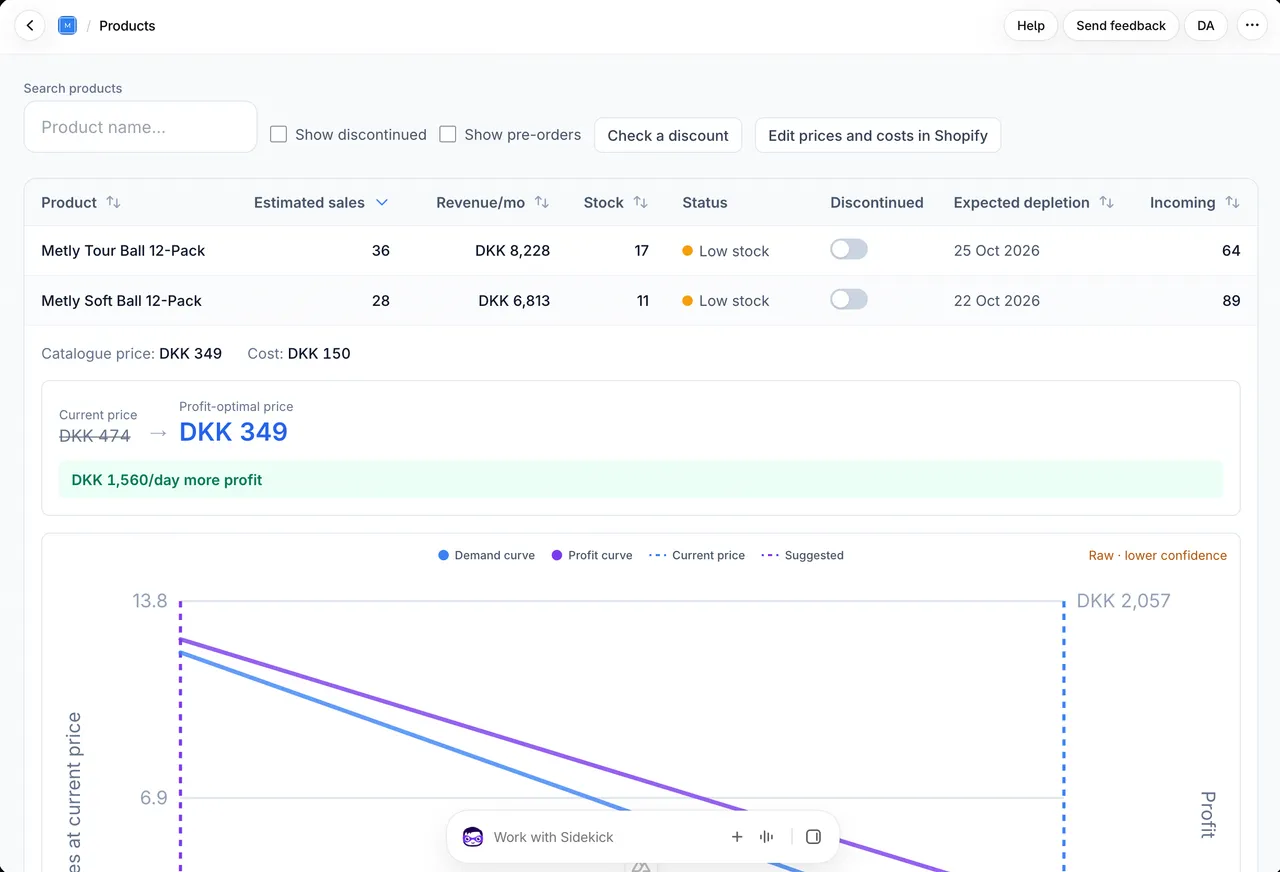Screen dimensions: 1280x872
Task: Select the Metly Tour Ball 12-Pack row
Action: (640, 251)
